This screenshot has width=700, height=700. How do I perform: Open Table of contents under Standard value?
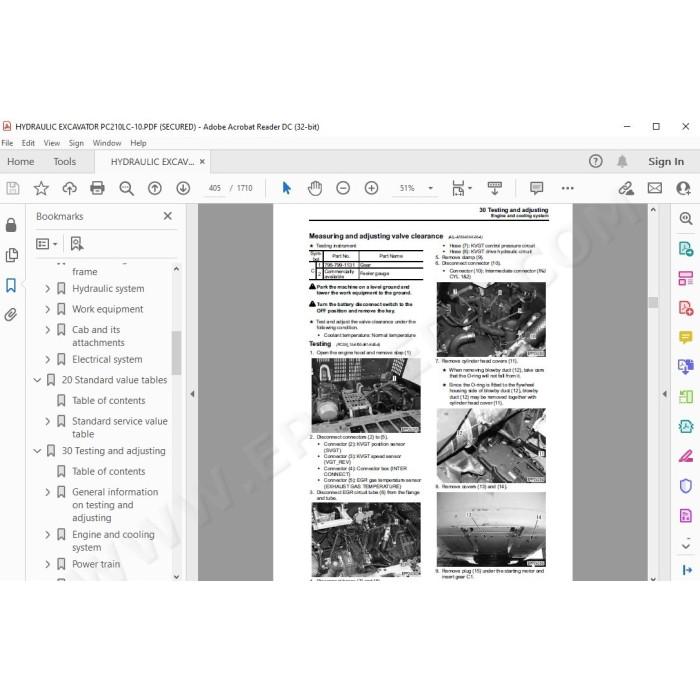[108, 401]
